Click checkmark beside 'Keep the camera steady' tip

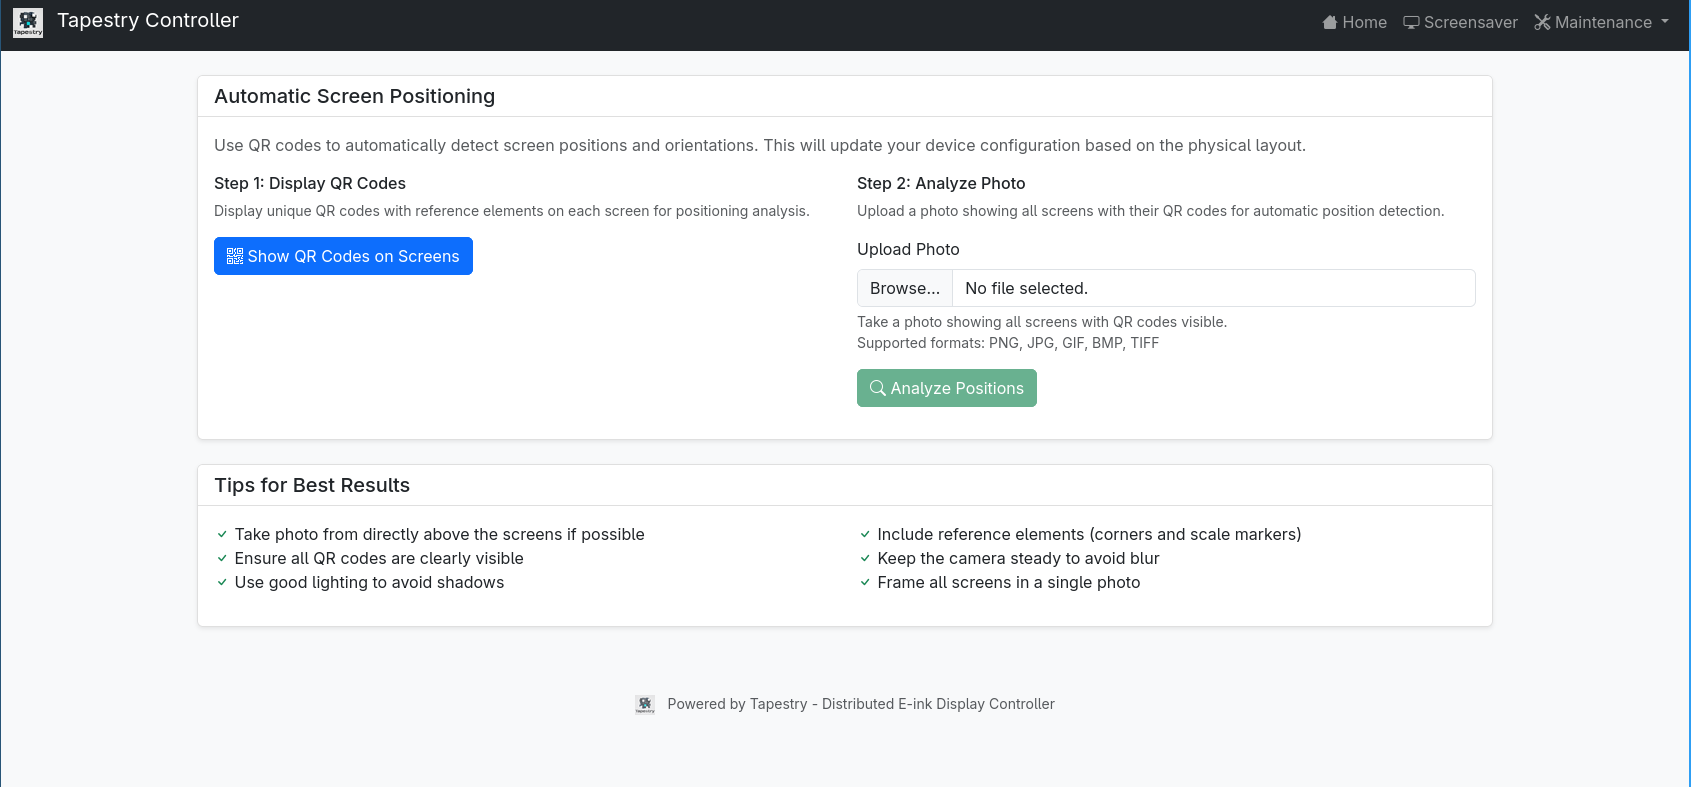coord(865,559)
